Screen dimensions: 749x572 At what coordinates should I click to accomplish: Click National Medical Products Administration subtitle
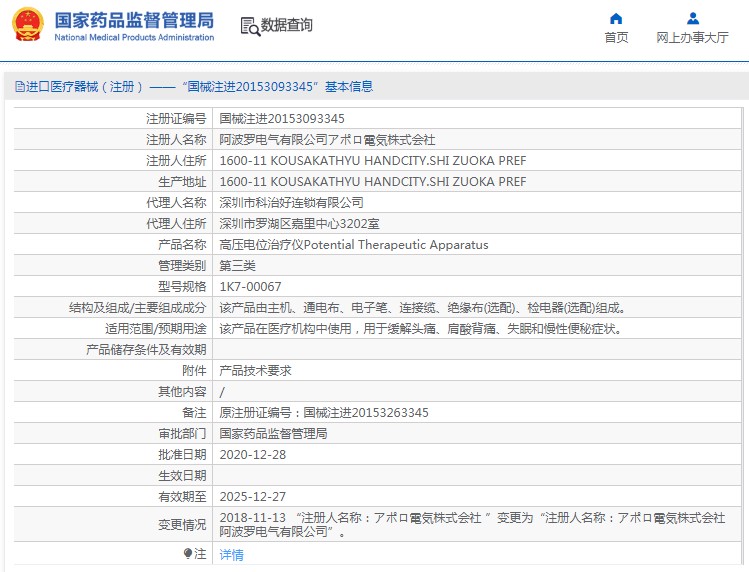(134, 37)
